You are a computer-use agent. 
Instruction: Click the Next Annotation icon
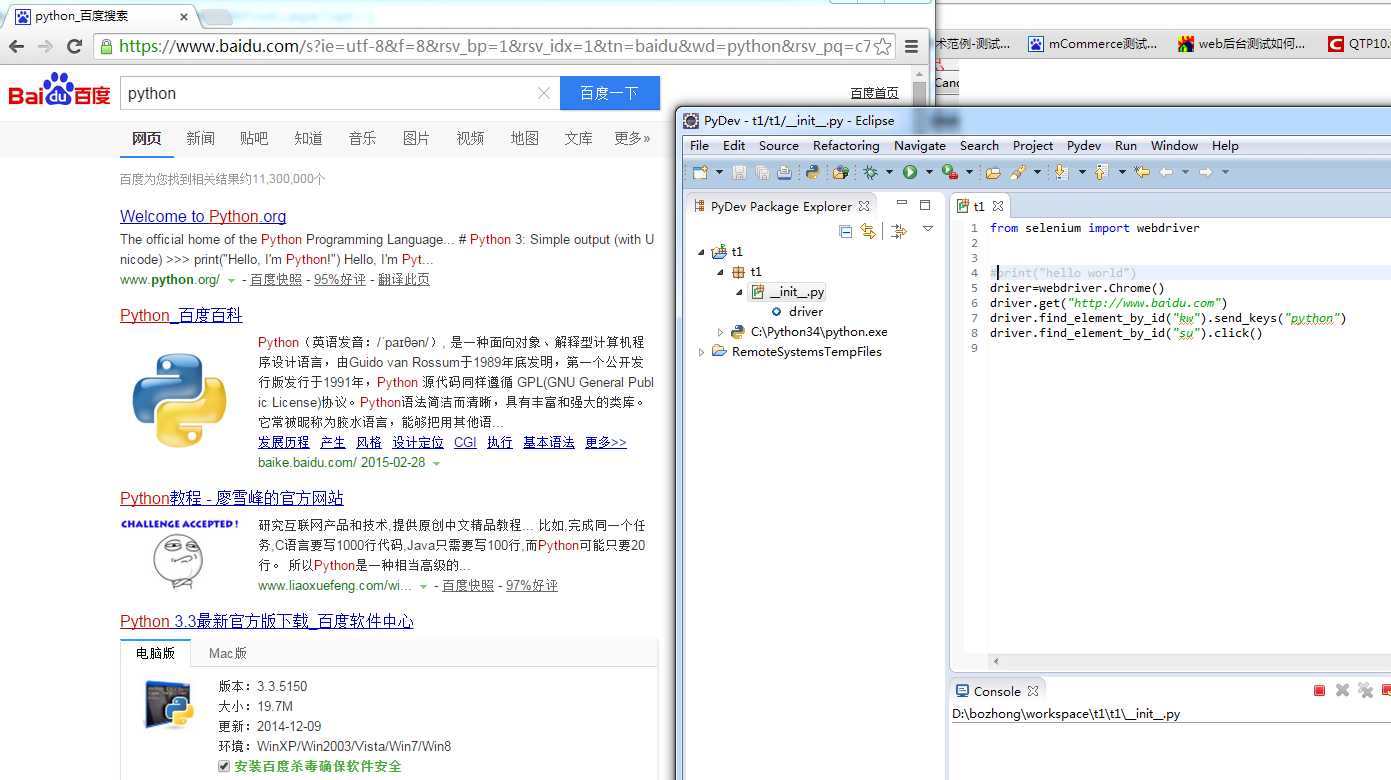(x=1061, y=172)
